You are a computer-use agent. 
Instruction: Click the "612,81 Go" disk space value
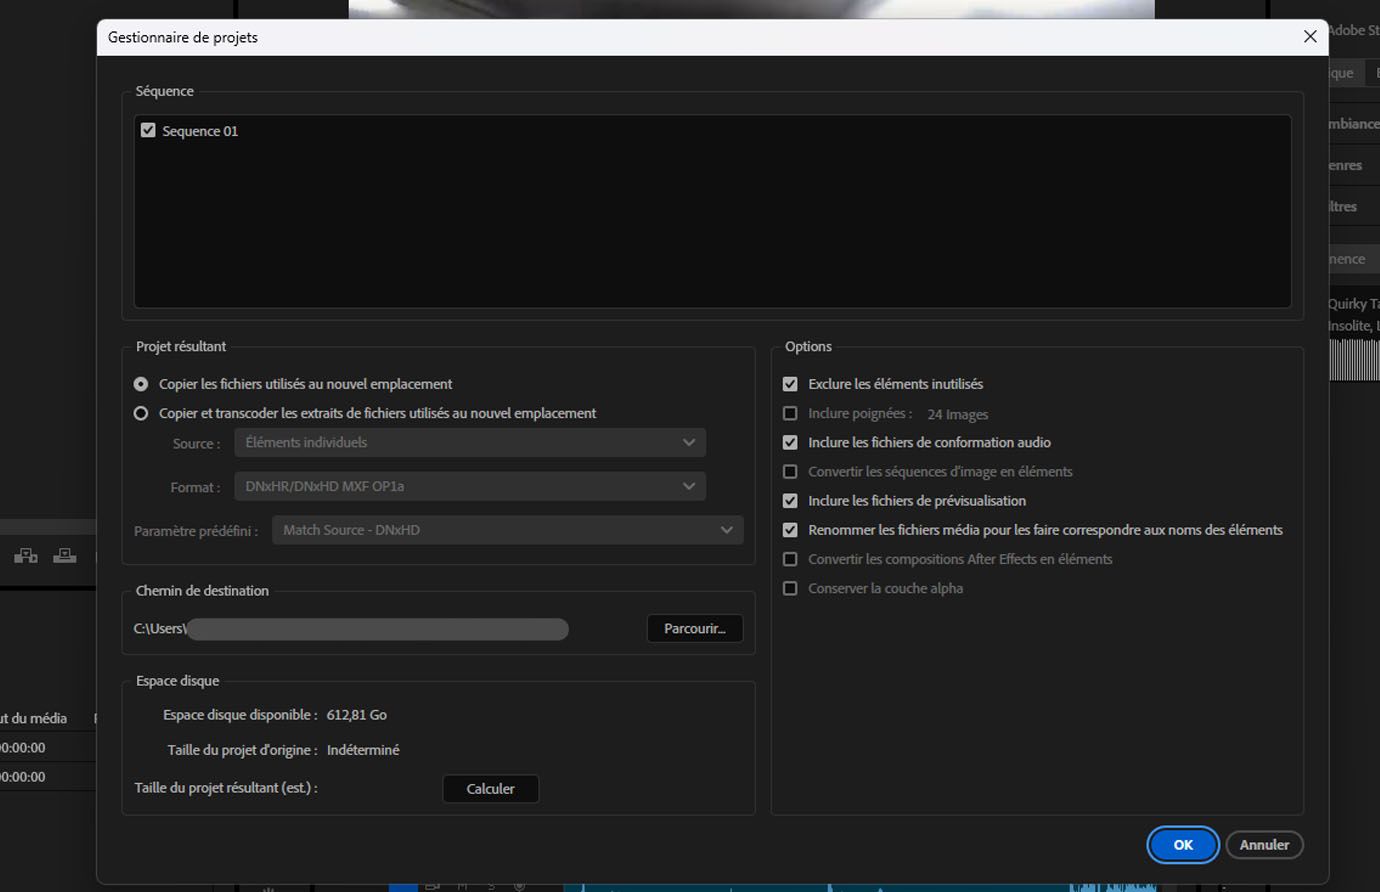pyautogui.click(x=357, y=715)
